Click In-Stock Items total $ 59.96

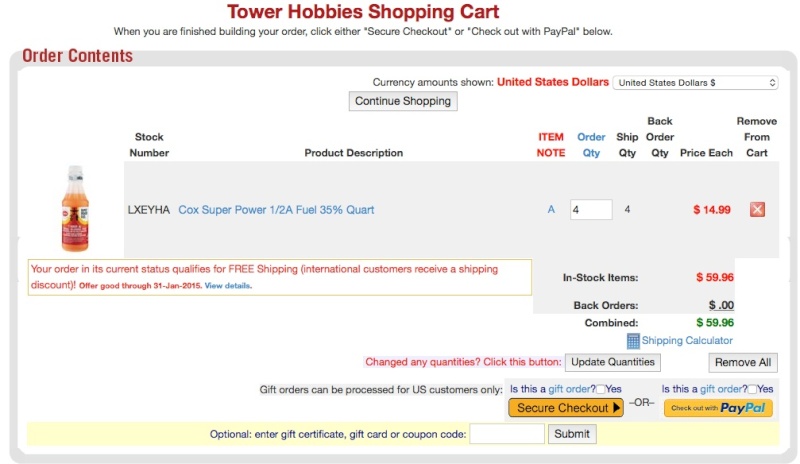point(715,277)
